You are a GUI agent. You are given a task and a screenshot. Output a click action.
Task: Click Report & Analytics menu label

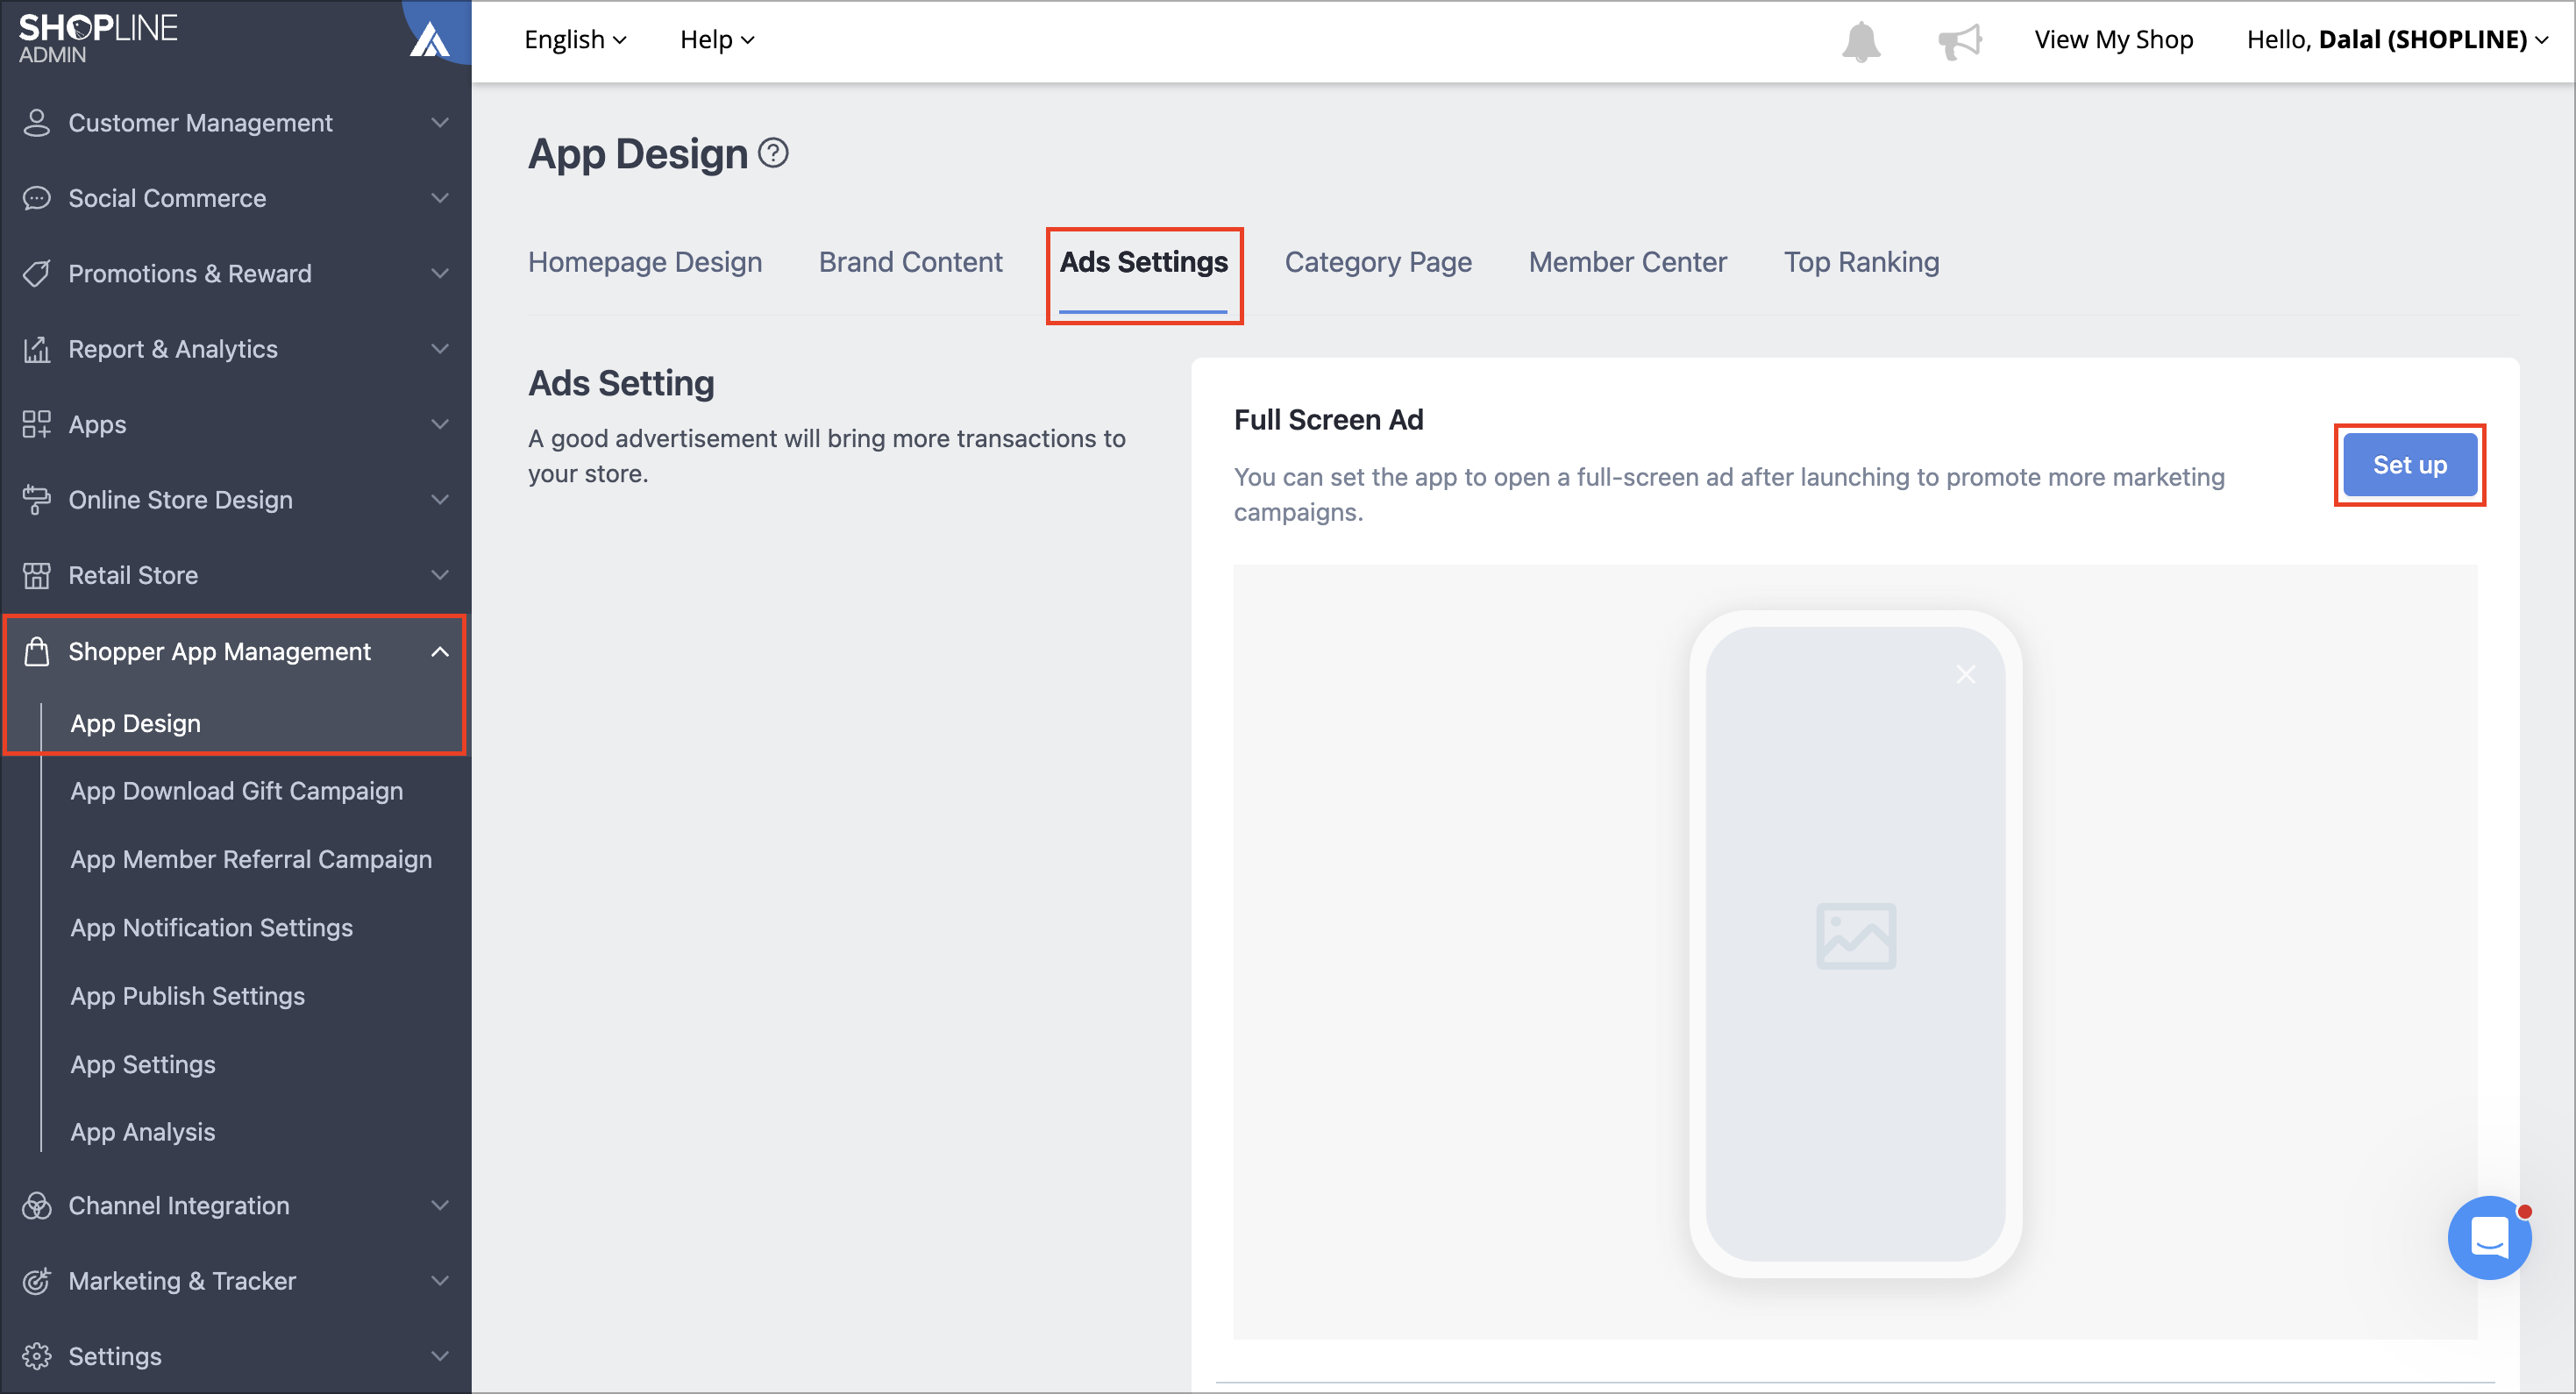[x=173, y=349]
